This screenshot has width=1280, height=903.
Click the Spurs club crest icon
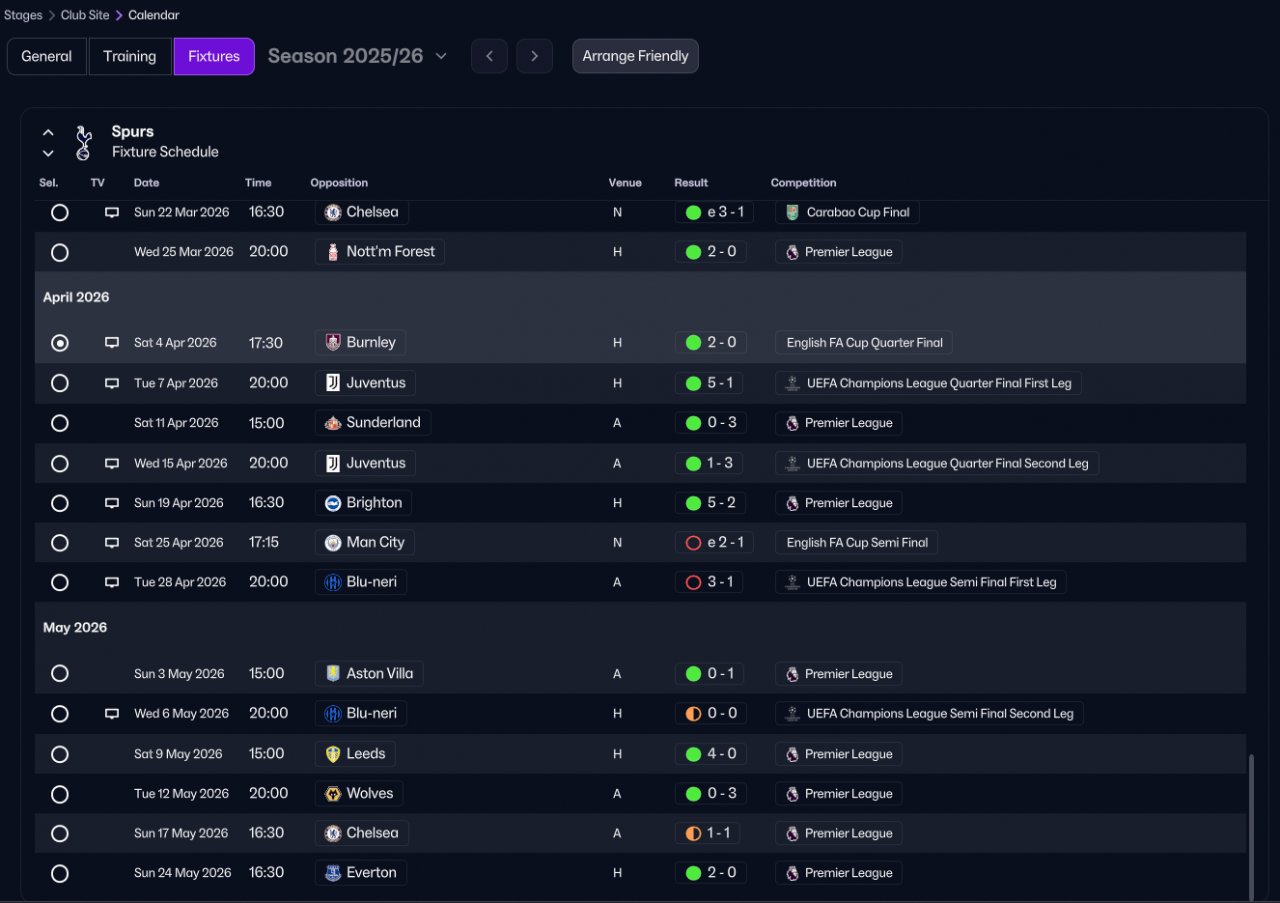click(84, 142)
